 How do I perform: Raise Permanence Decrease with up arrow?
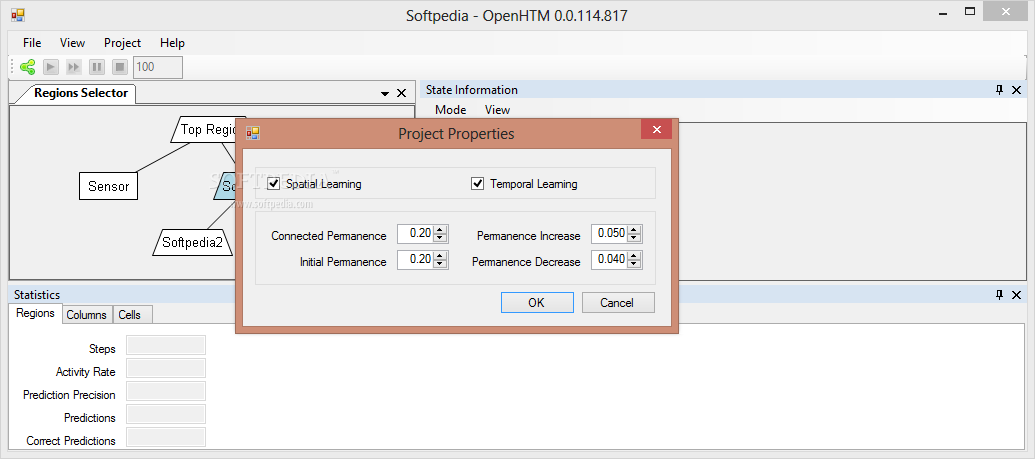coord(634,256)
